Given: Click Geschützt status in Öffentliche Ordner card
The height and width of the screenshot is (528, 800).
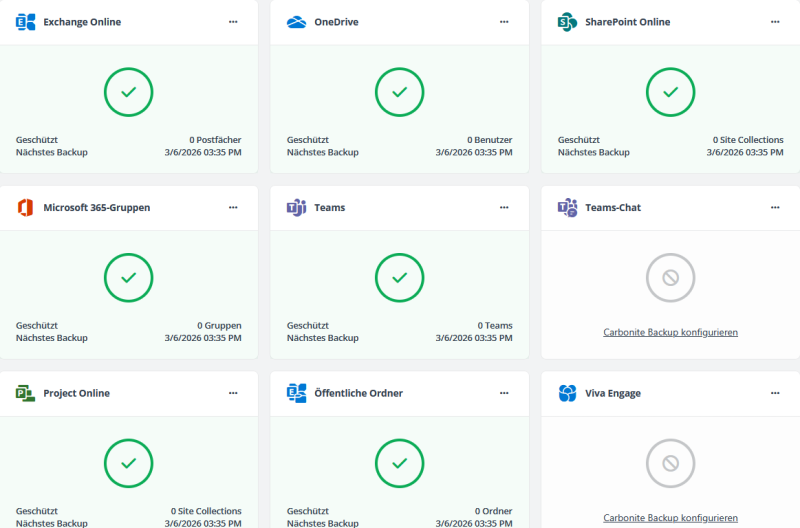Looking at the screenshot, I should point(308,511).
